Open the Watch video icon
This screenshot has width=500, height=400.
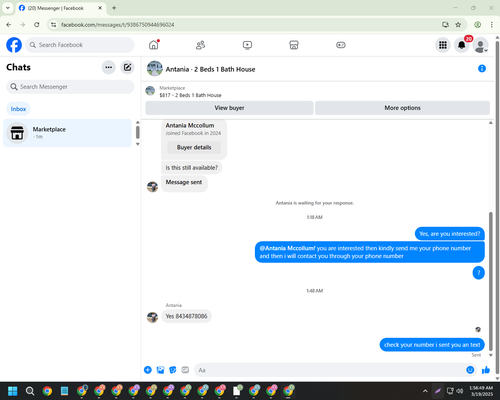click(x=247, y=45)
